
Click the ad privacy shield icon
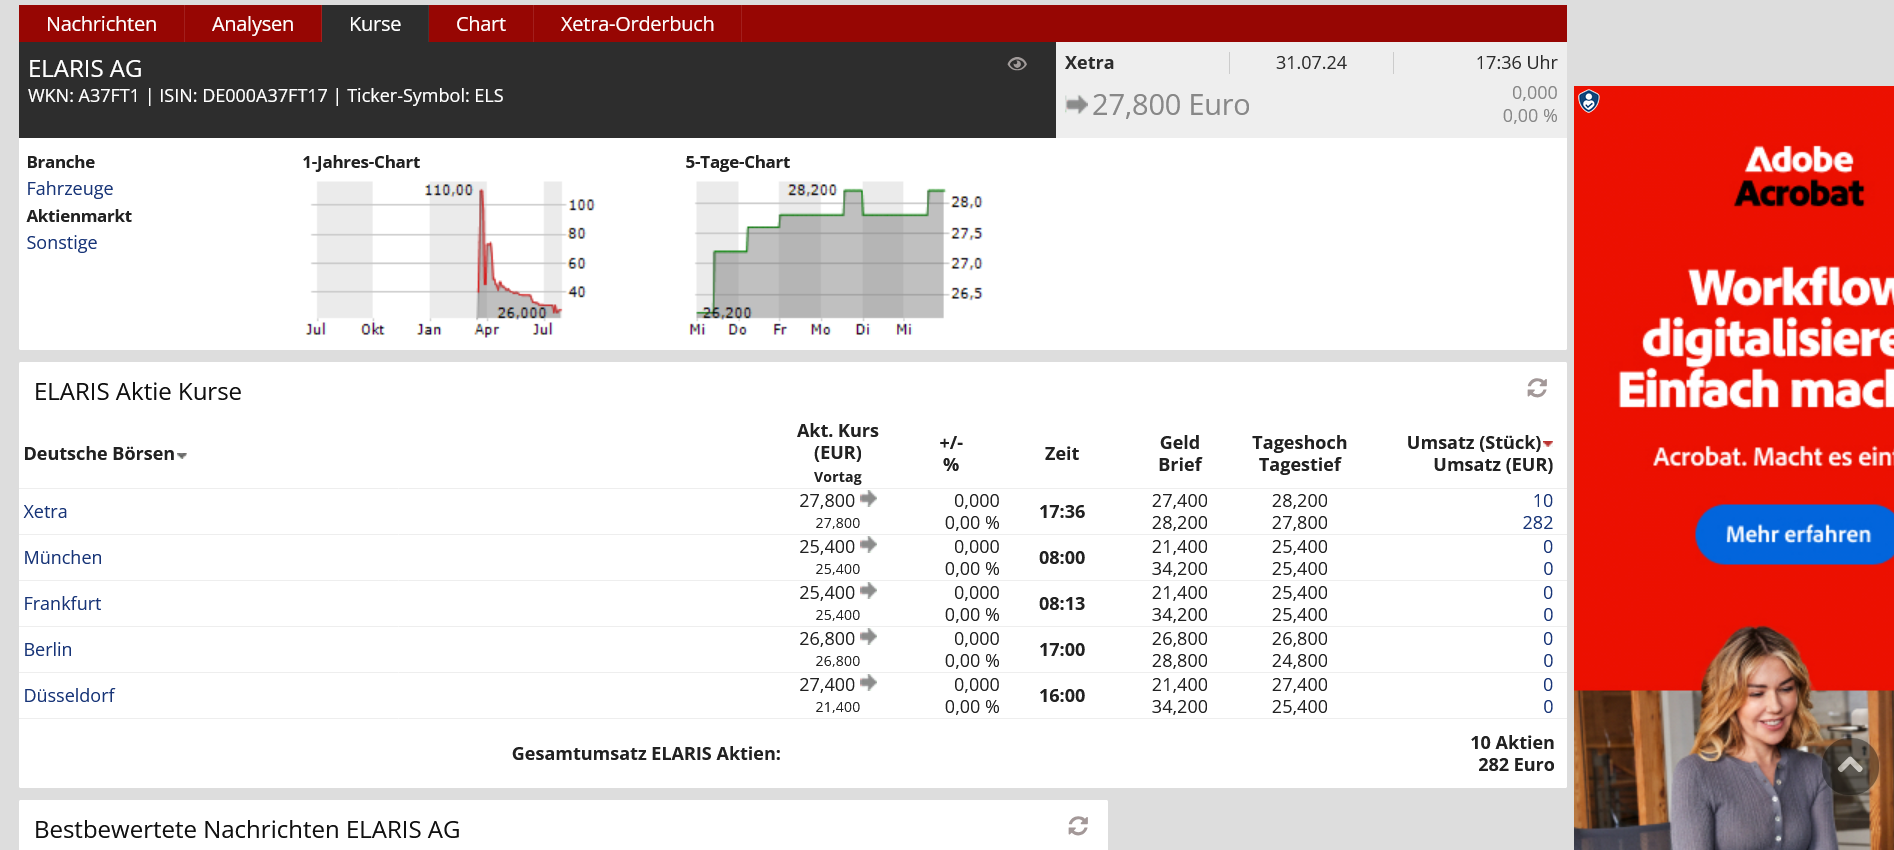click(x=1589, y=101)
